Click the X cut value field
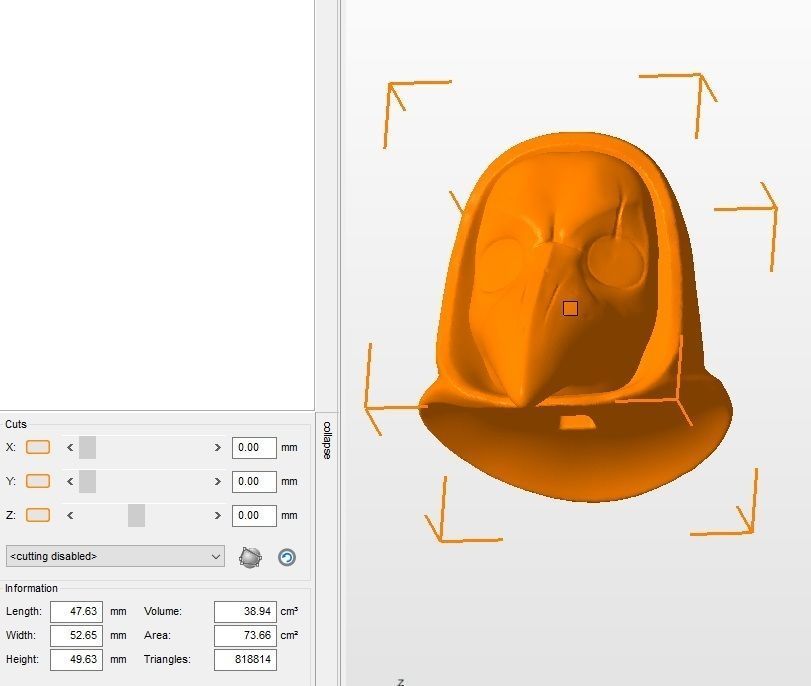The height and width of the screenshot is (686, 811). 254,448
